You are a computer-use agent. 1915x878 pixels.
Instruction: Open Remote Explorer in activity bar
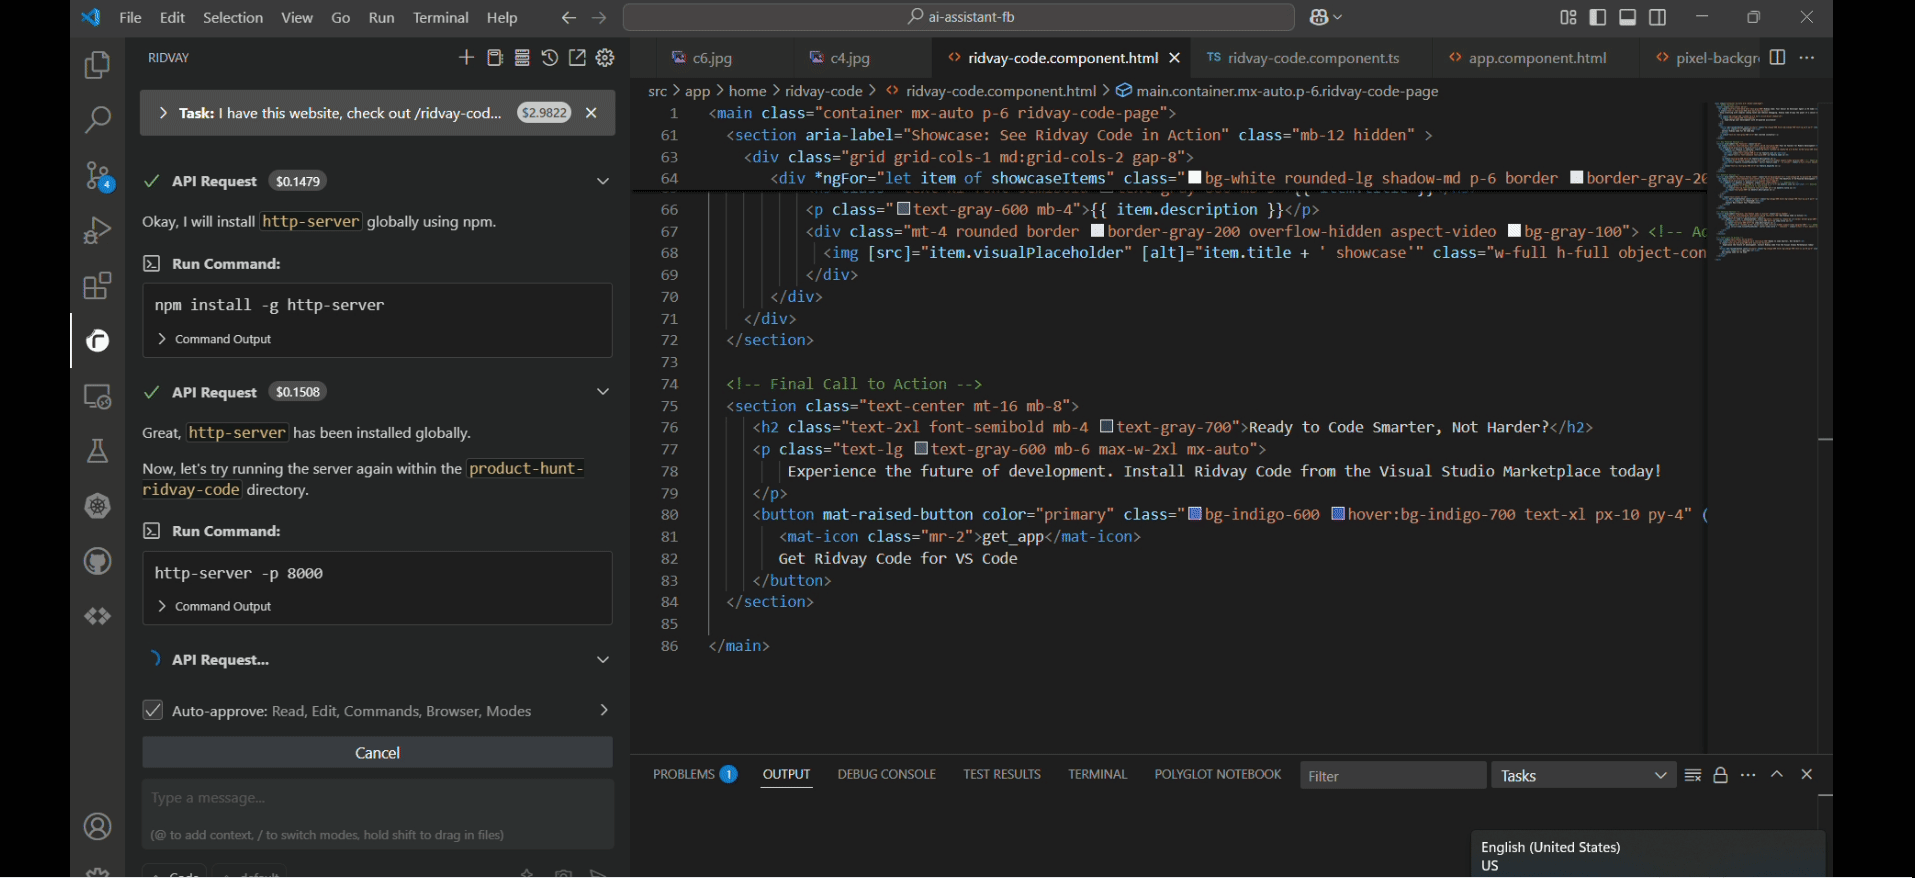[x=97, y=396]
